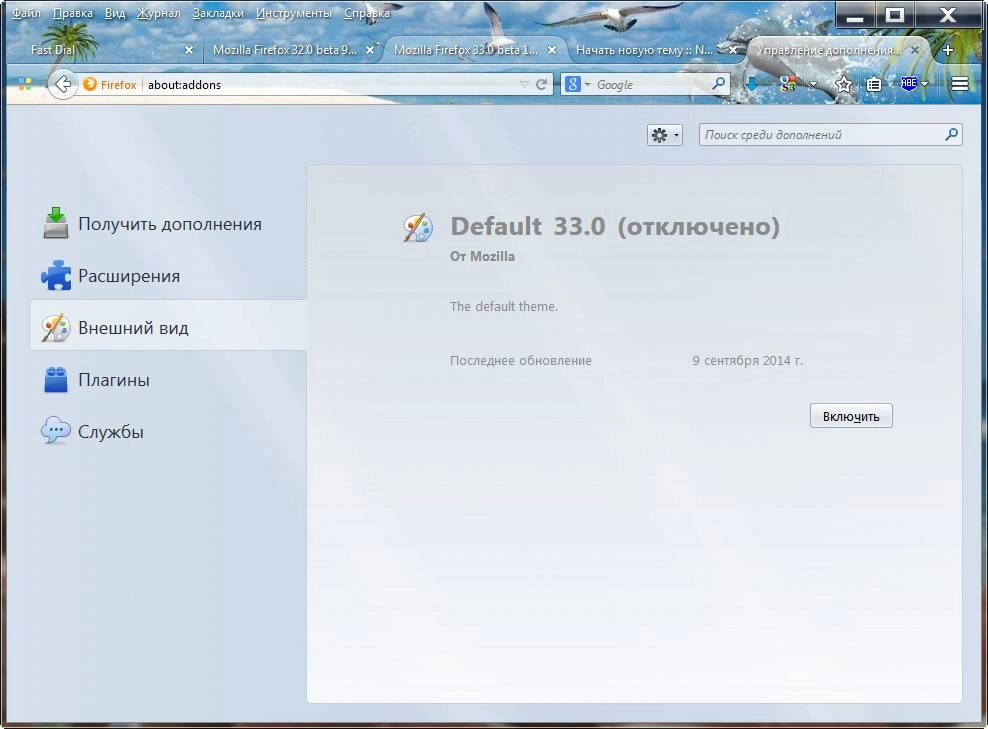Open the Инструменты menu
This screenshot has height=729, width=988.
point(294,13)
